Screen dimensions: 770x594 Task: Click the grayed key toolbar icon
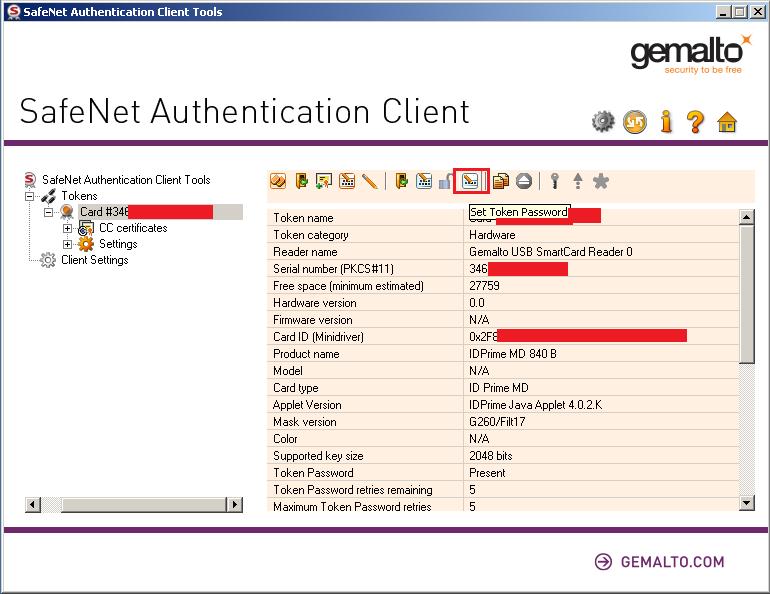555,181
